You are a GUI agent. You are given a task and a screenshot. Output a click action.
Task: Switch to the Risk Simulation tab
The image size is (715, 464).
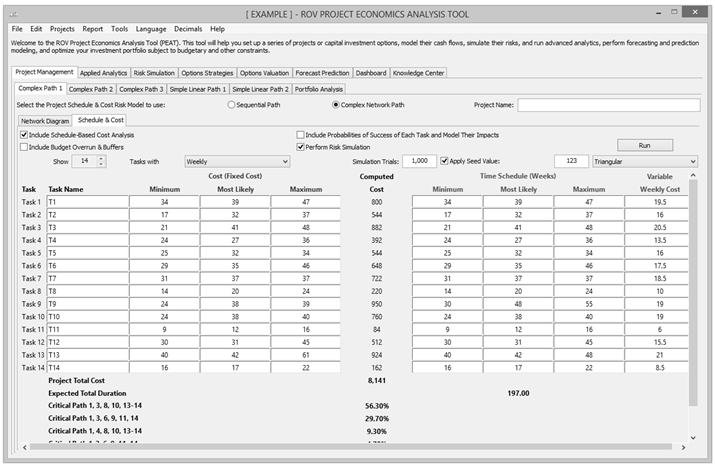coord(154,73)
